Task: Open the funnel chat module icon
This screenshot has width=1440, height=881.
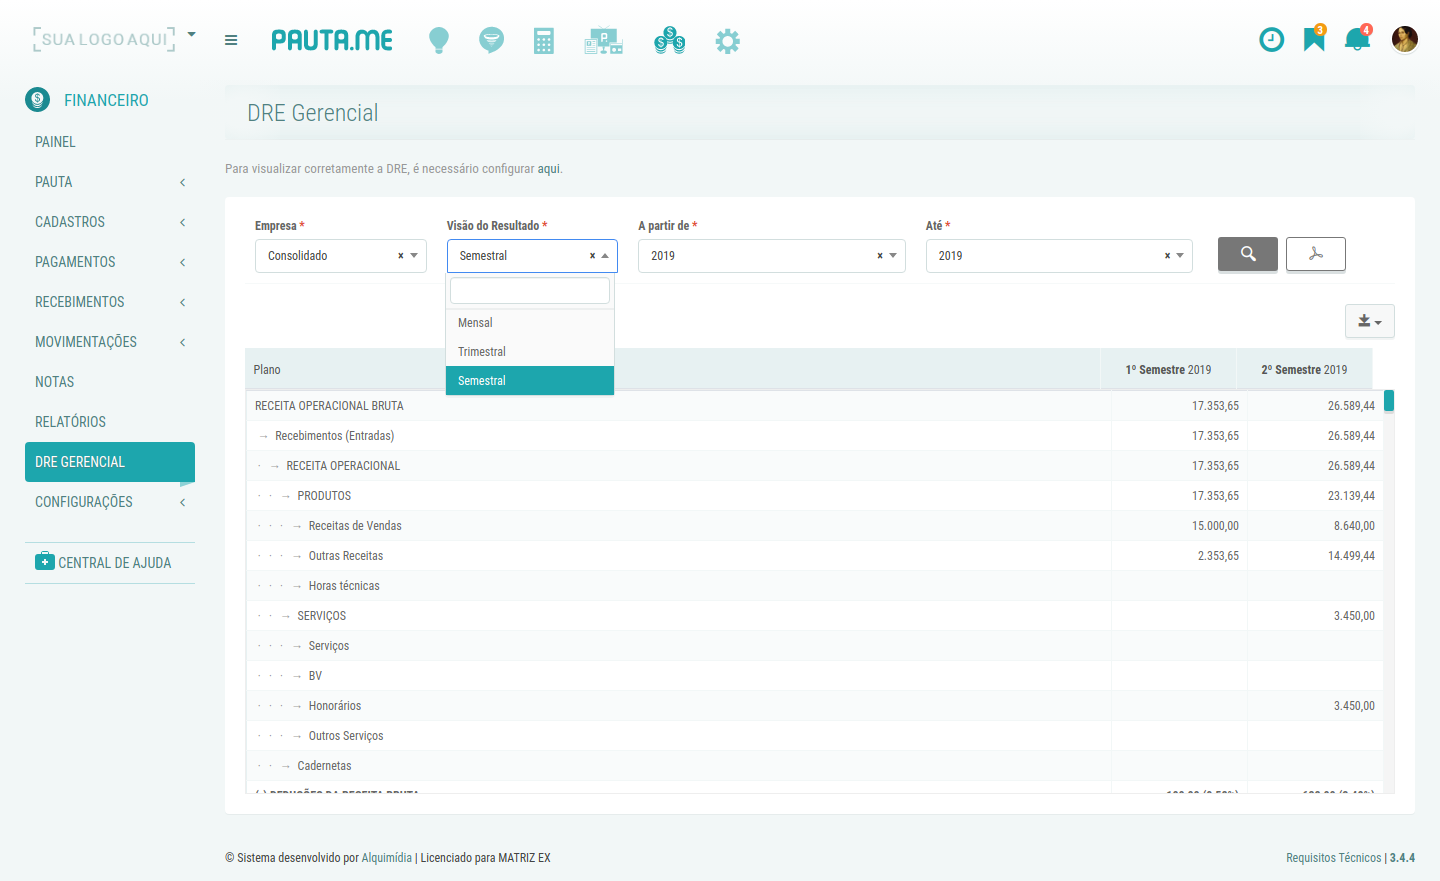Action: tap(491, 40)
